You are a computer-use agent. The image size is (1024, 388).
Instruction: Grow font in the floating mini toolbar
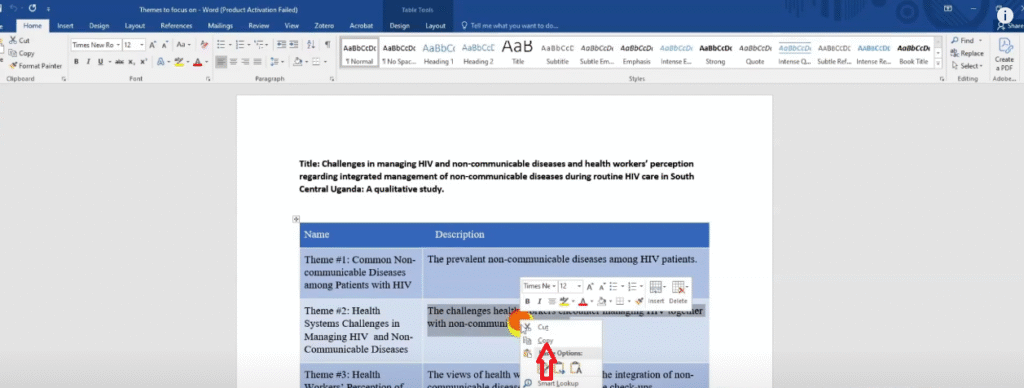point(589,286)
